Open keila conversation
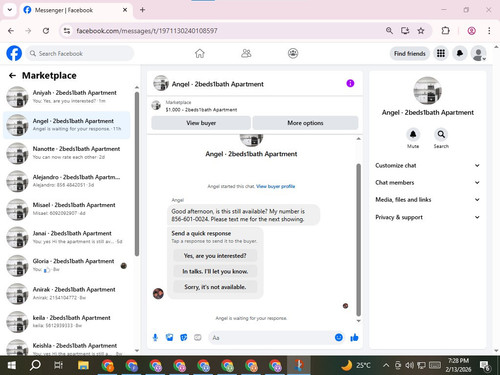This screenshot has width=500, height=375. click(x=67, y=322)
